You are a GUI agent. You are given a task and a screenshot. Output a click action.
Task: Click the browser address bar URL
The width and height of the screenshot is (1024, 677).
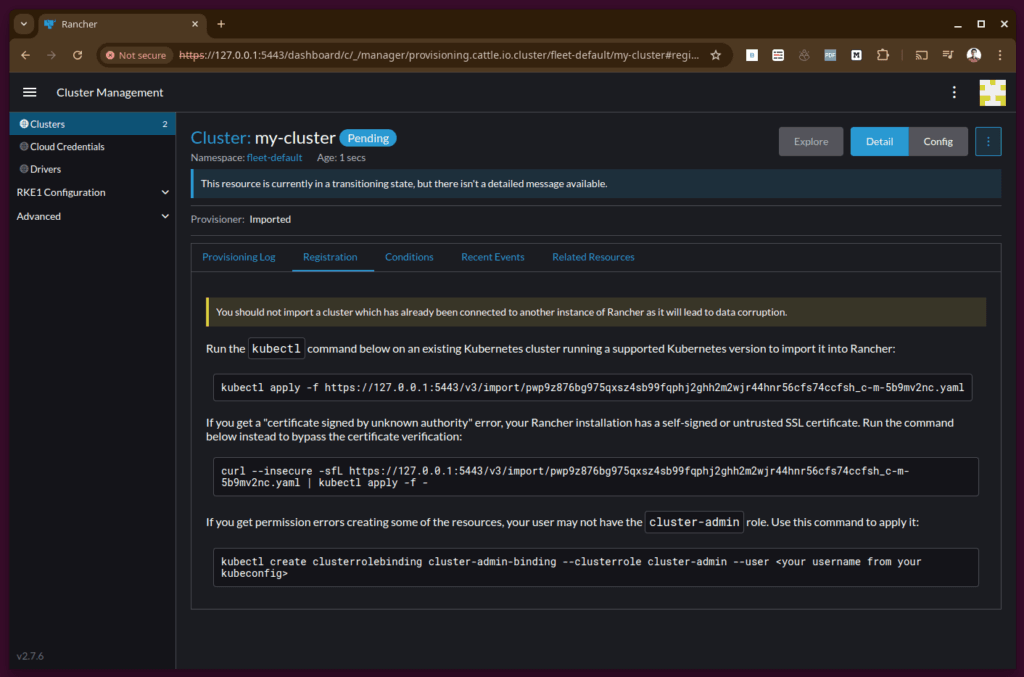pyautogui.click(x=439, y=55)
